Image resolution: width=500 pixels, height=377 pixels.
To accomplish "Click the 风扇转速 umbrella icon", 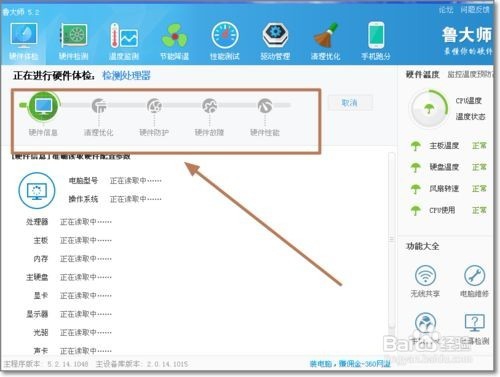I will pyautogui.click(x=415, y=189).
